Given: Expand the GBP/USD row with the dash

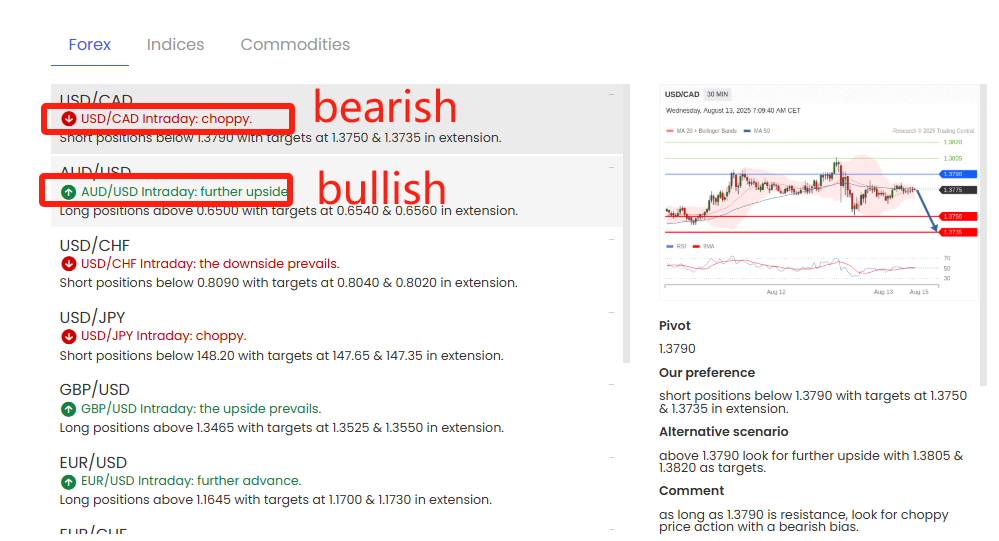Looking at the screenshot, I should tap(611, 384).
